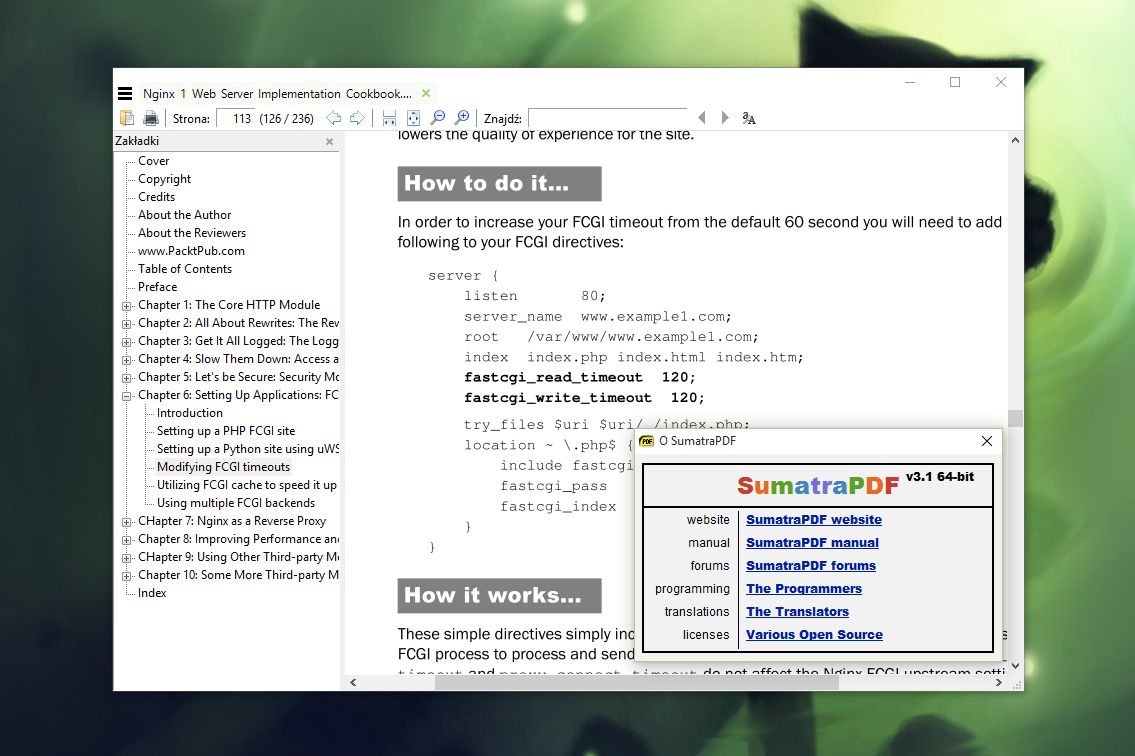Select Using multiple FCGI backends bookmark

[x=236, y=503]
